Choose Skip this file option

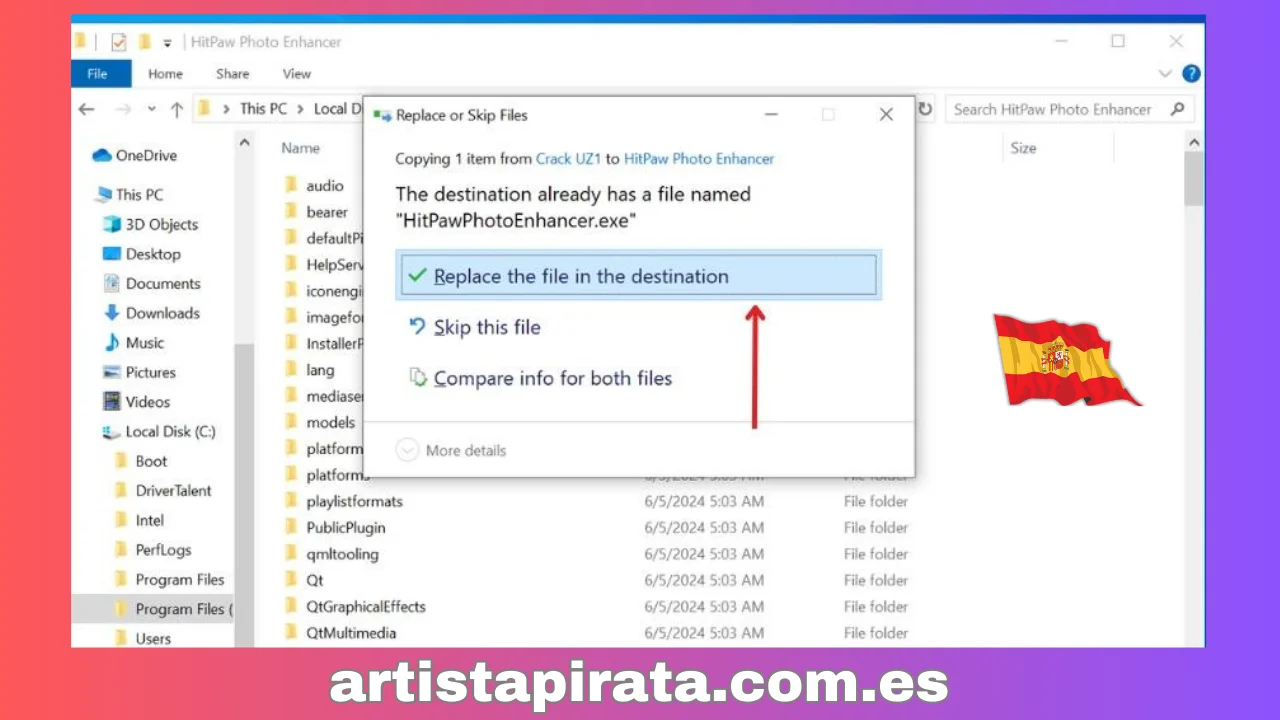point(487,327)
